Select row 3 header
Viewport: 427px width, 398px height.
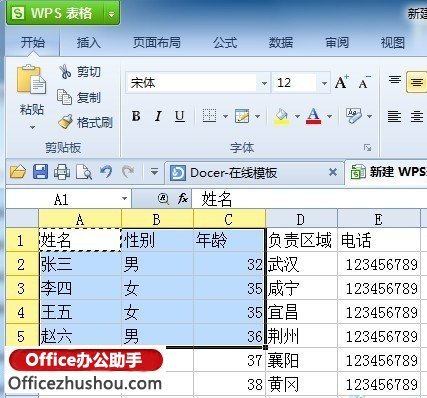[x=22, y=288]
